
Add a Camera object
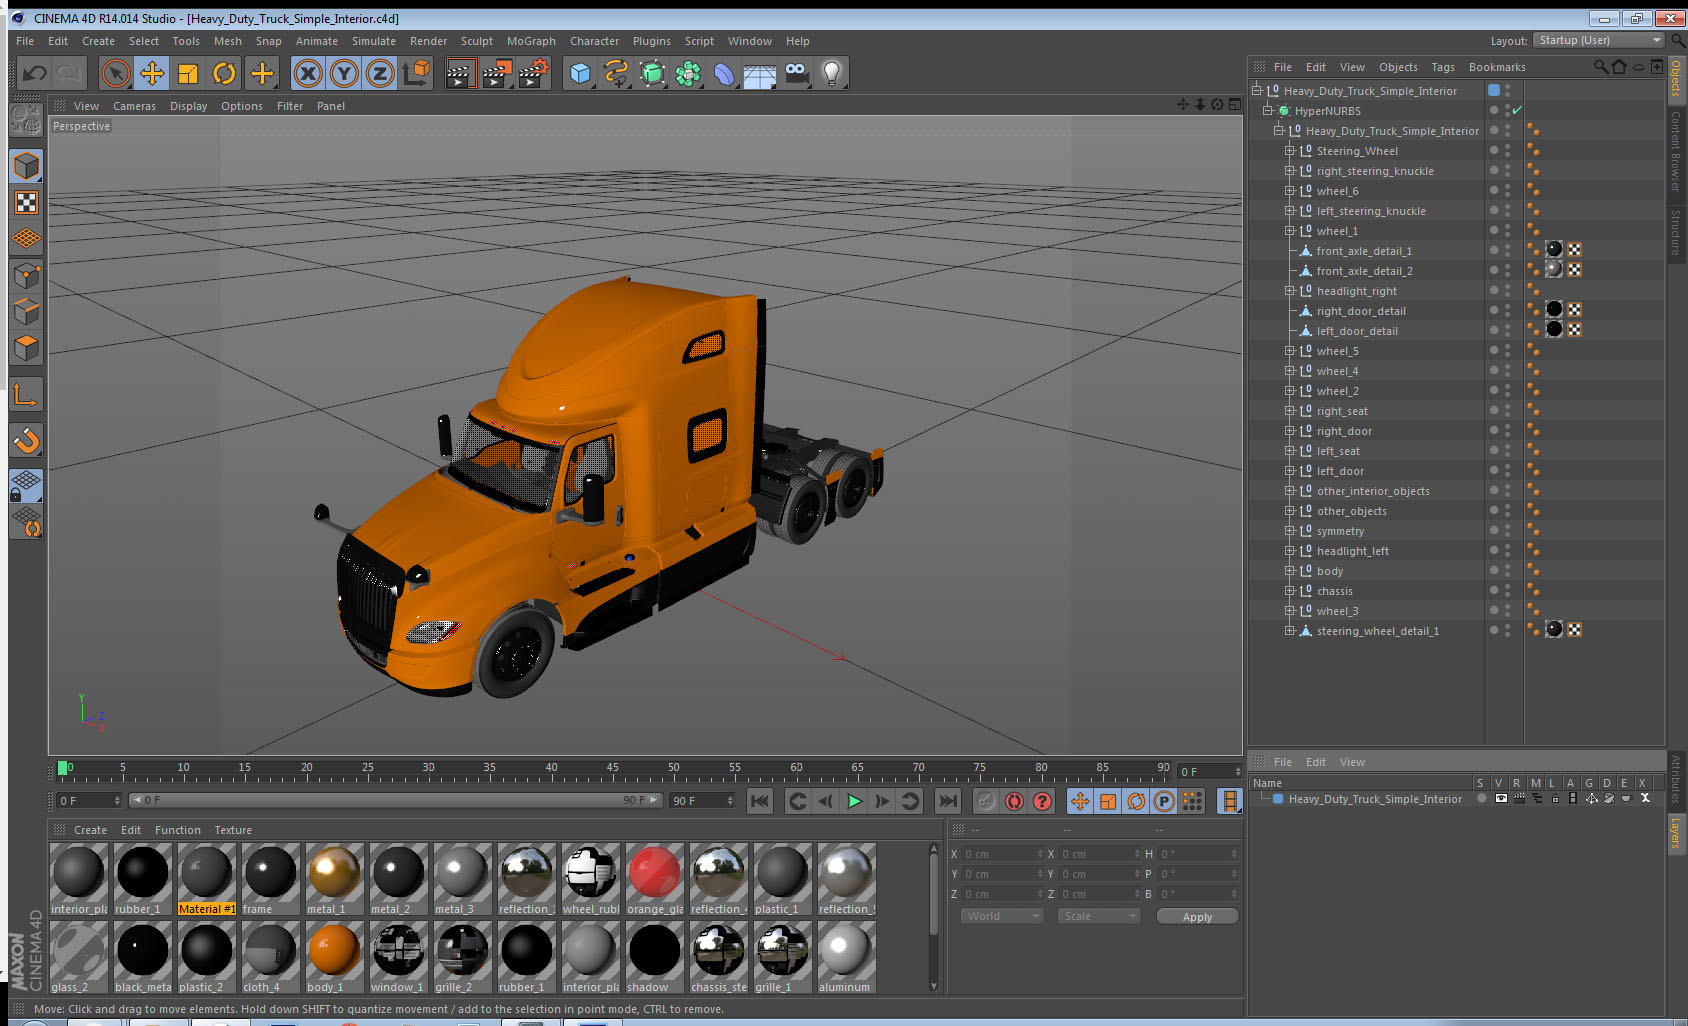[796, 73]
